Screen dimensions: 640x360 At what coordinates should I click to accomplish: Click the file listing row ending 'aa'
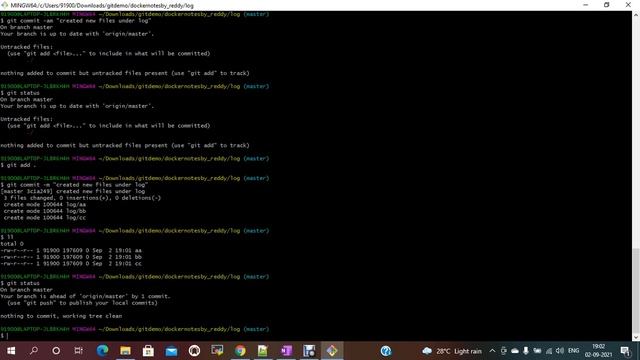tap(71, 251)
